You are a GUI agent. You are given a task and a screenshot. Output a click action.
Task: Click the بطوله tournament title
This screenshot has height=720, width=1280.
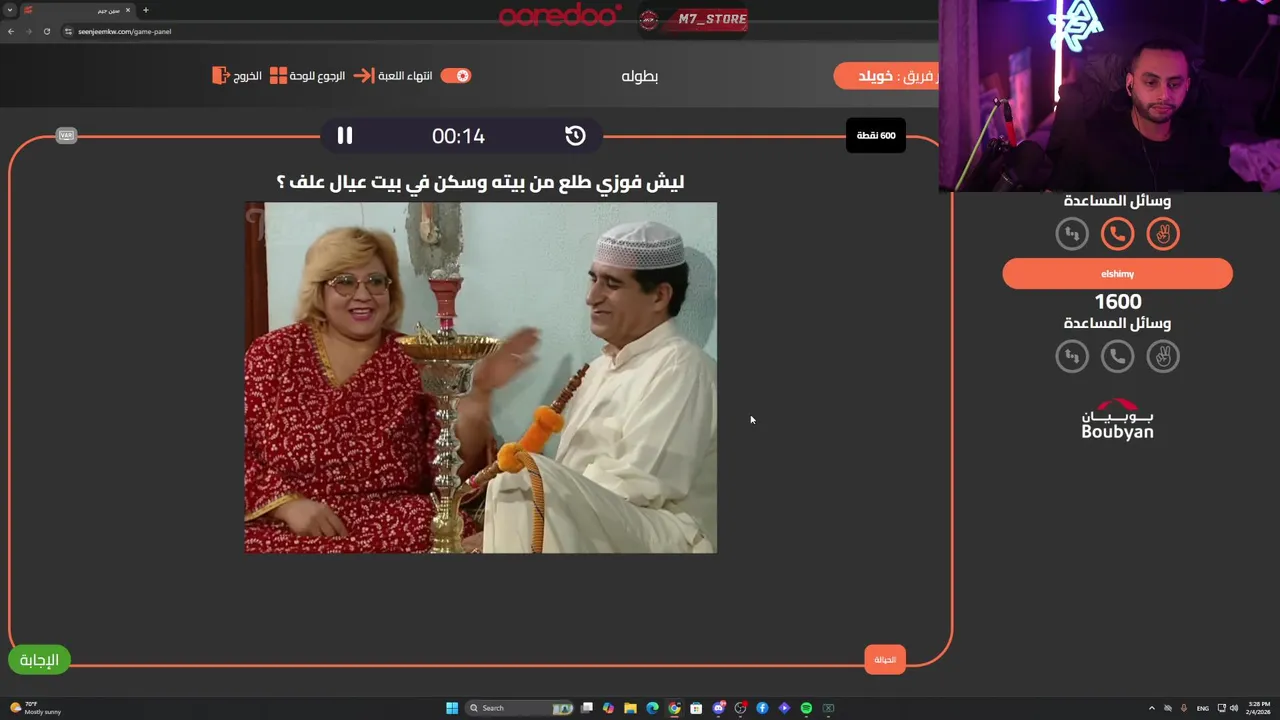[x=639, y=76]
